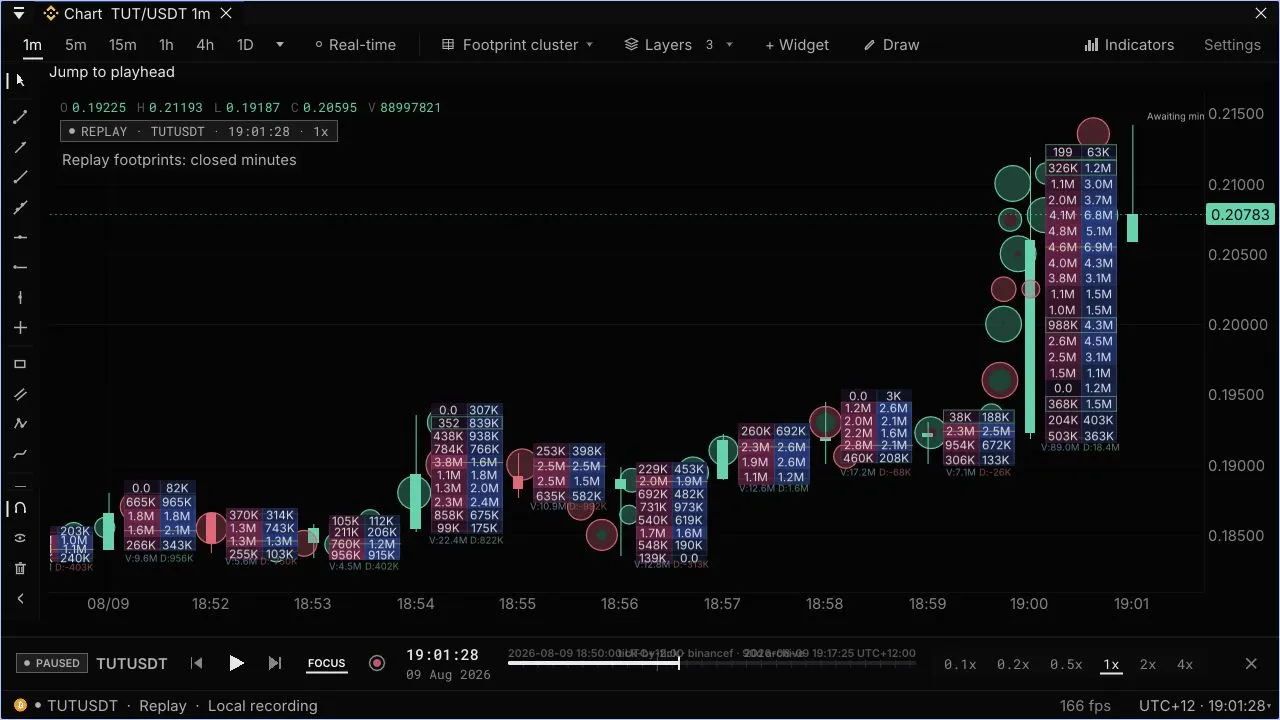The image size is (1280, 720).
Task: Open the Draw tools
Action: [891, 45]
